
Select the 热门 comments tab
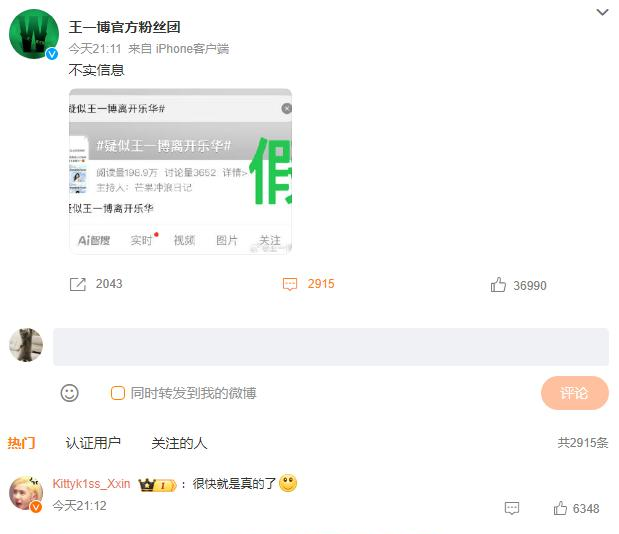[x=21, y=443]
